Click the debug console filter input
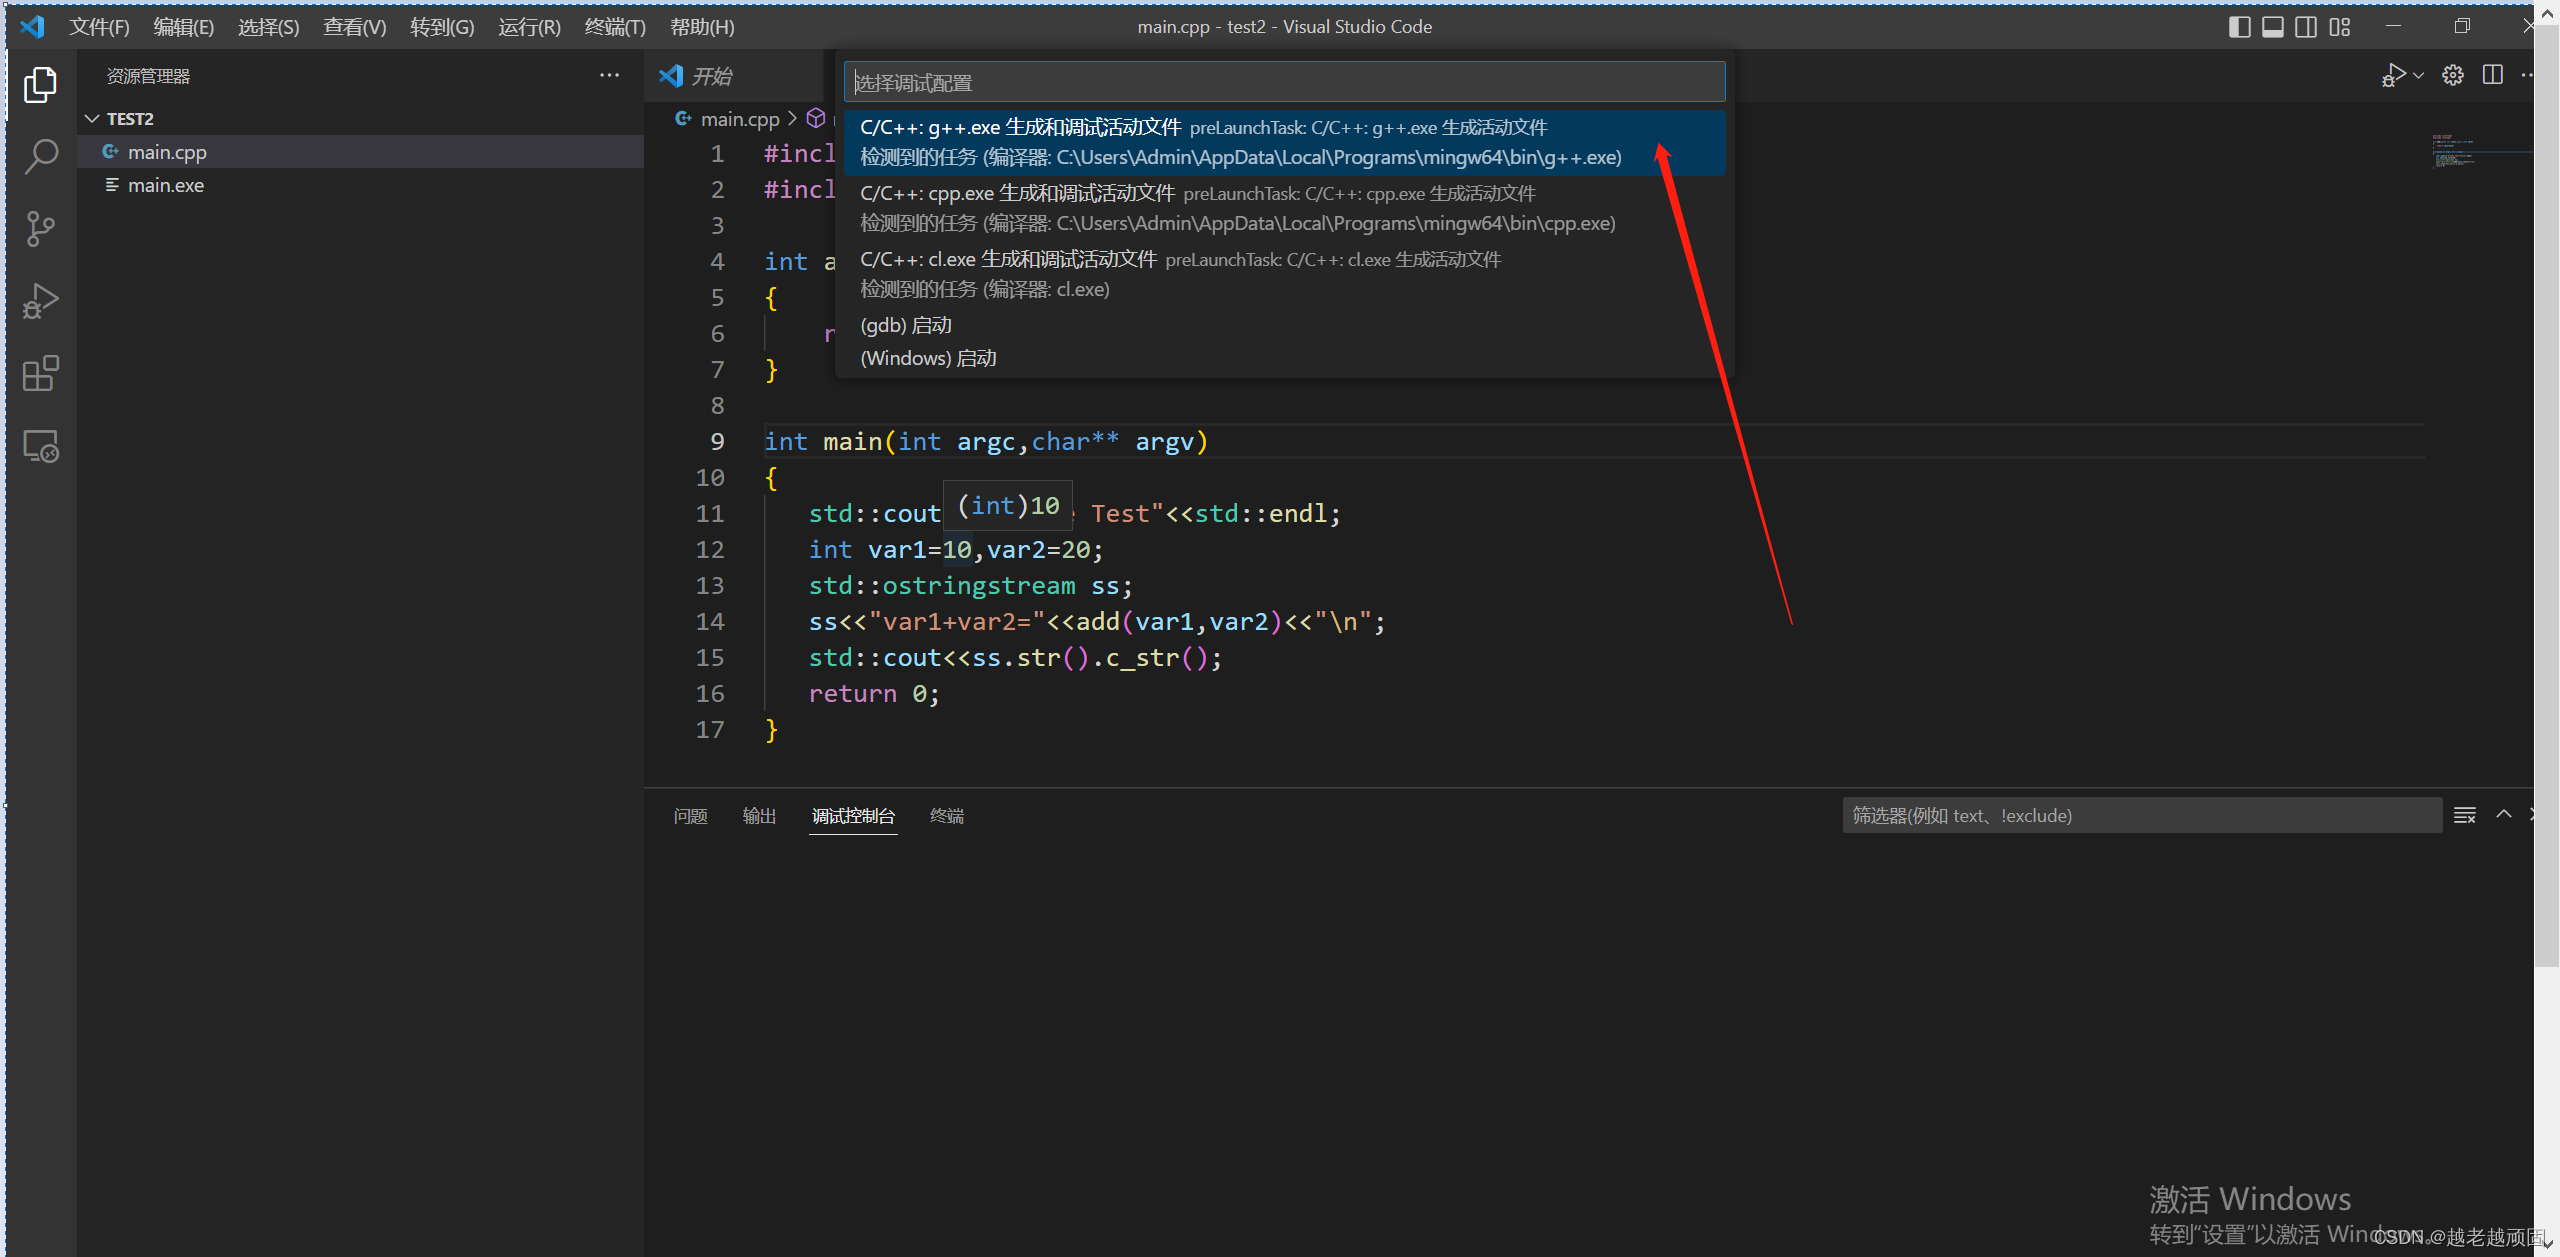 click(x=2141, y=815)
